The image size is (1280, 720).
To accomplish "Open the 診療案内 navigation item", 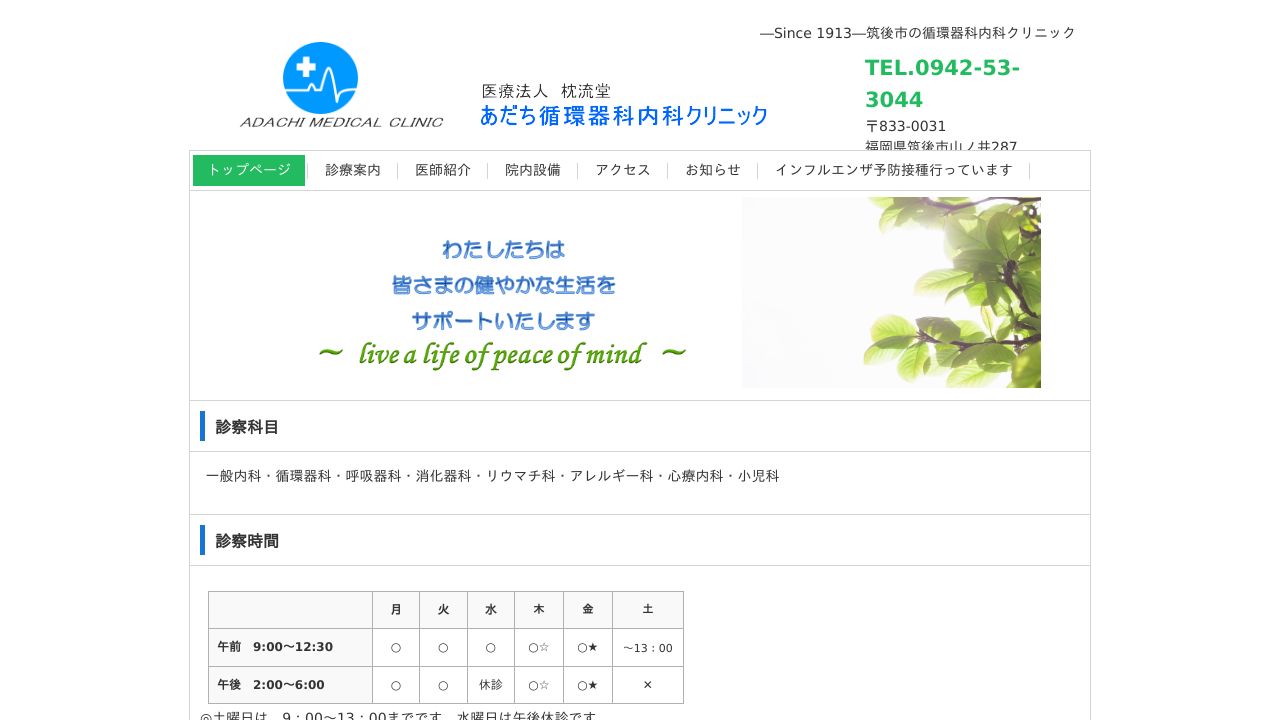I will click(352, 170).
